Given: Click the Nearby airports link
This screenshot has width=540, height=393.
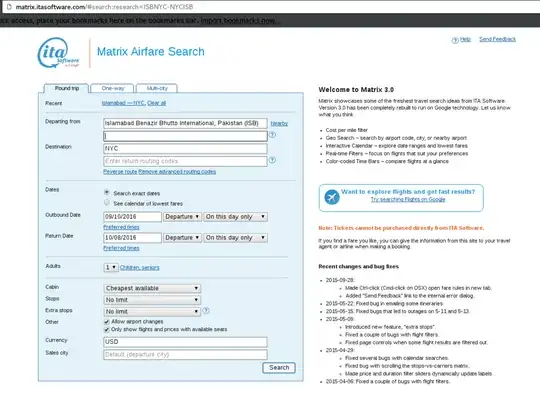Looking at the screenshot, I should 279,123.
